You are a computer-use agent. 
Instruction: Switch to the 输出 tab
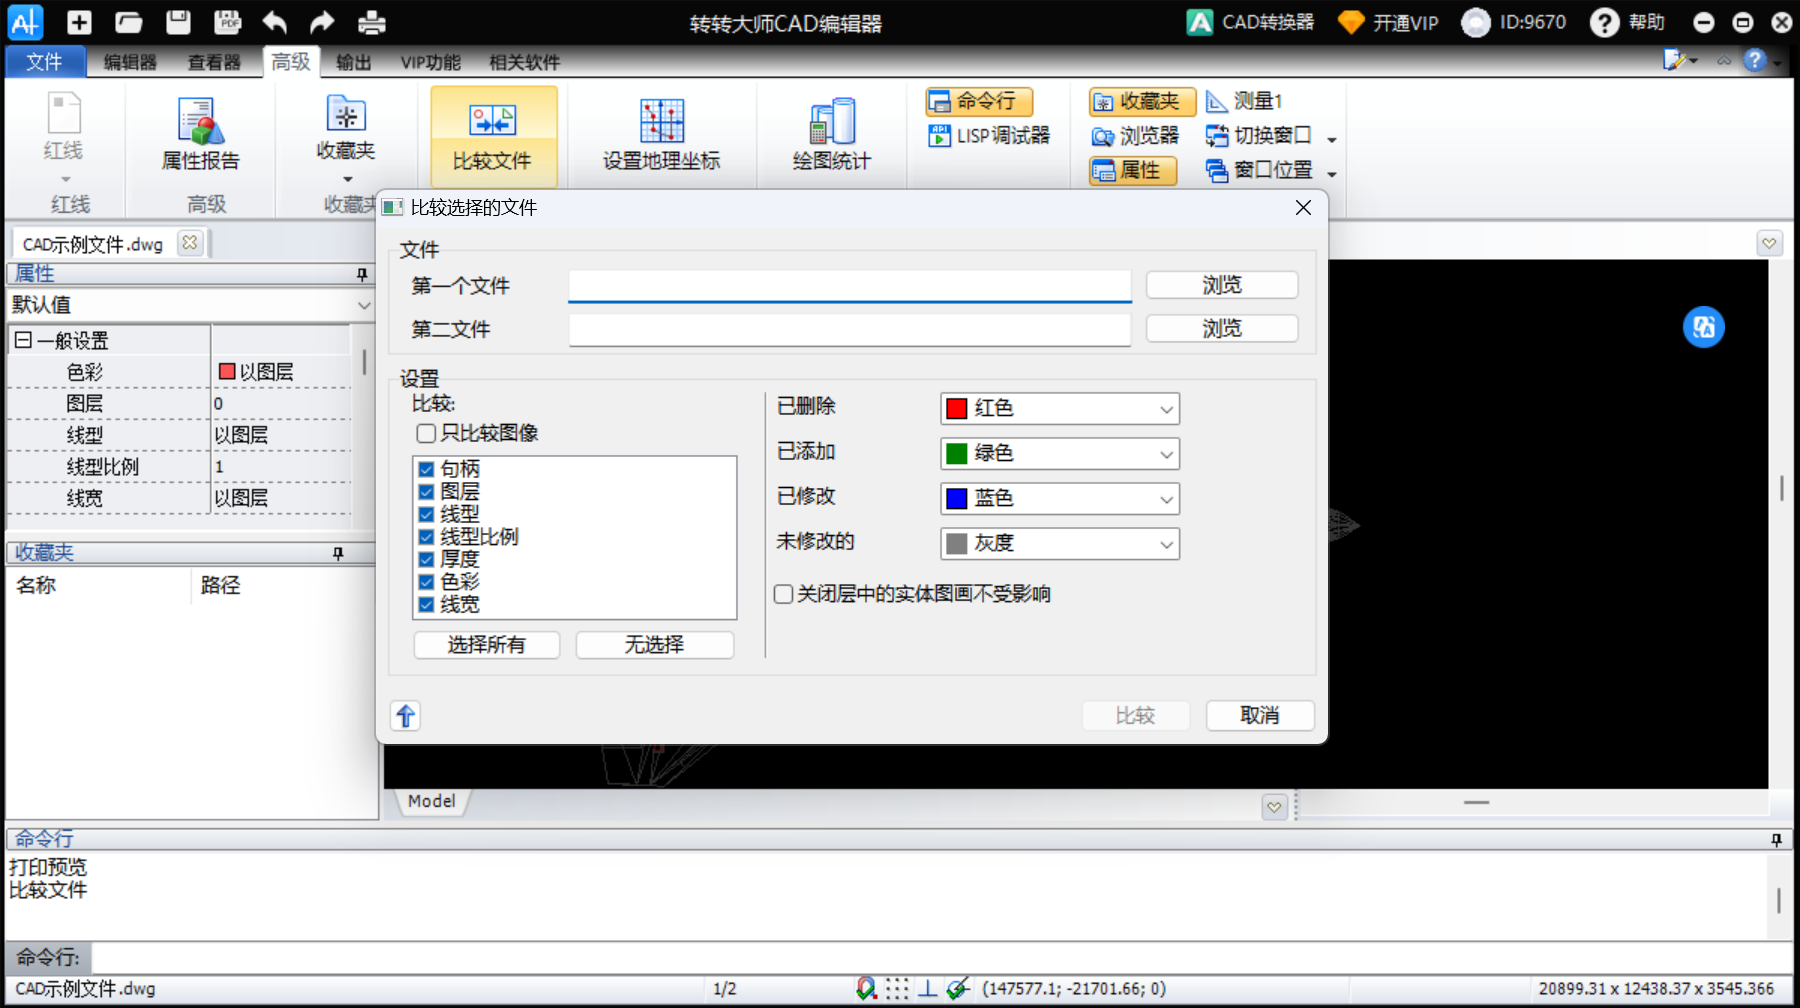pos(353,62)
